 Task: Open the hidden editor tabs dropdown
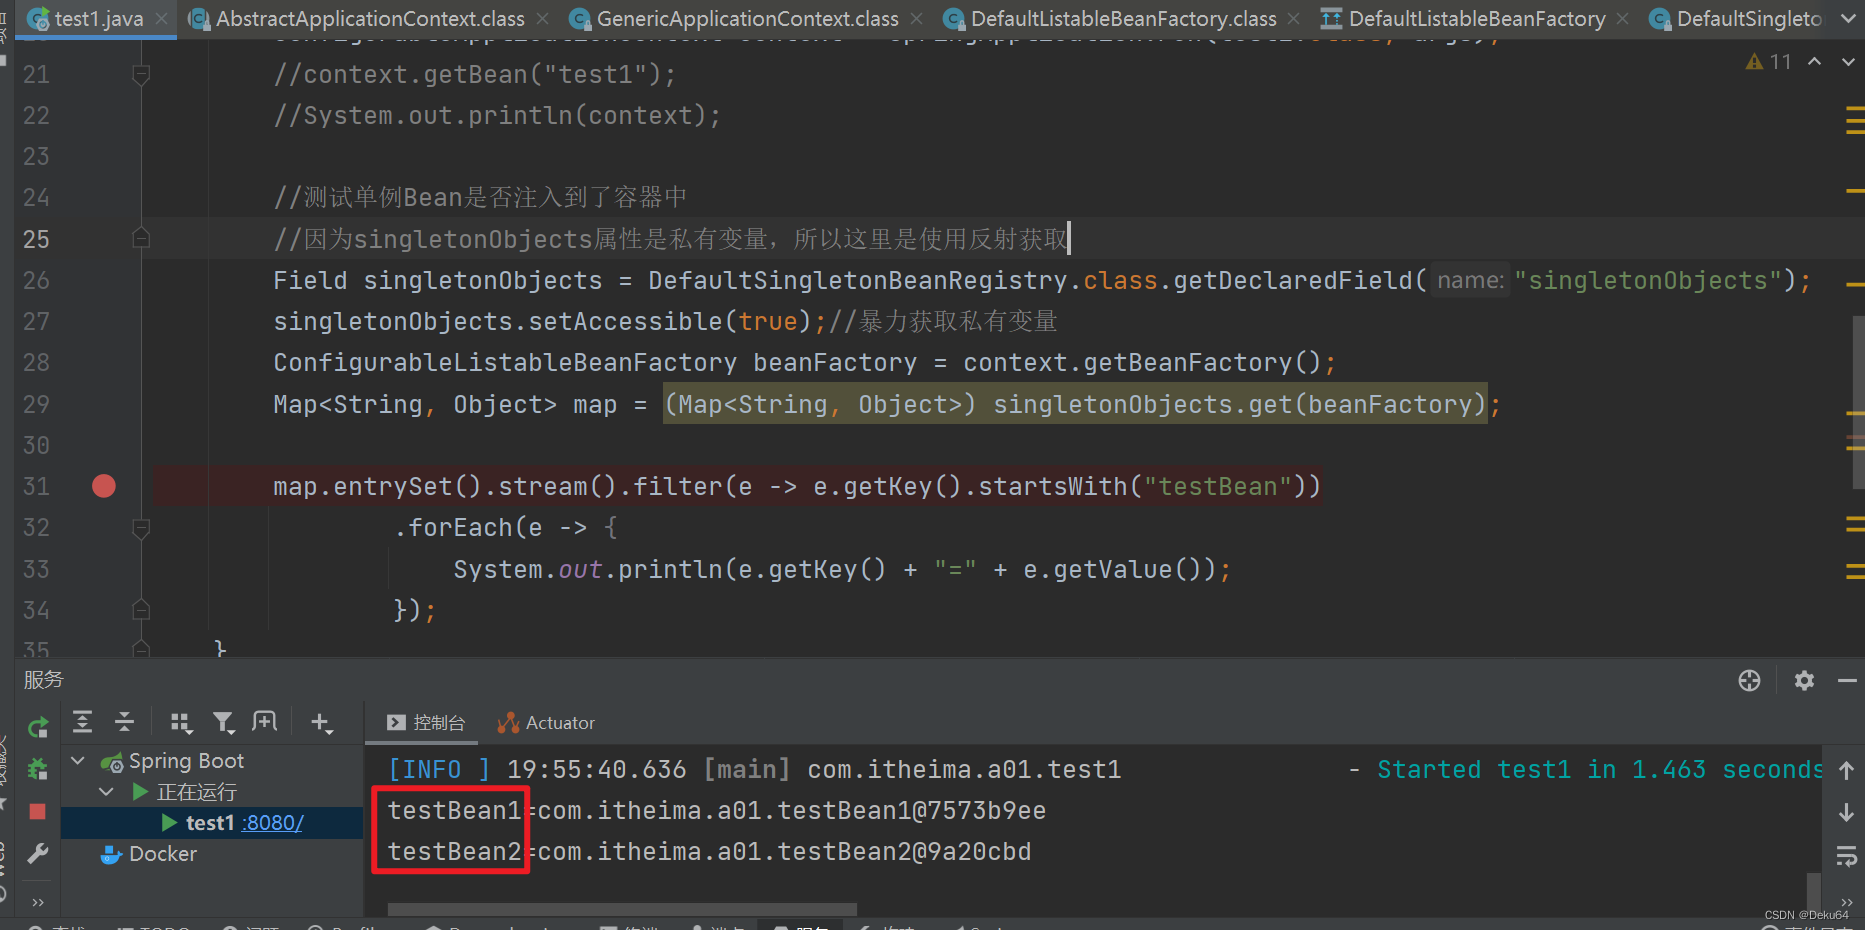1845,18
